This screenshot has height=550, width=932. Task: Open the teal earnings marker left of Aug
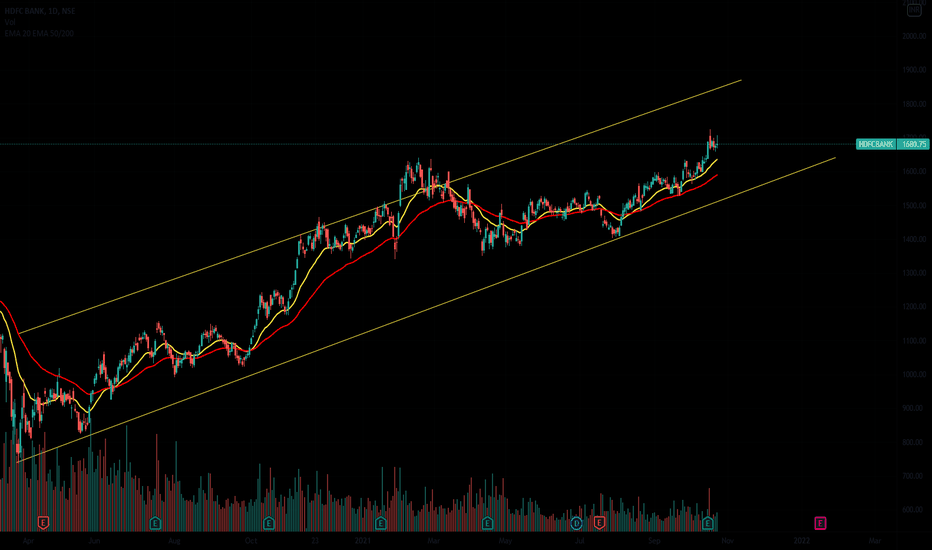click(x=155, y=523)
